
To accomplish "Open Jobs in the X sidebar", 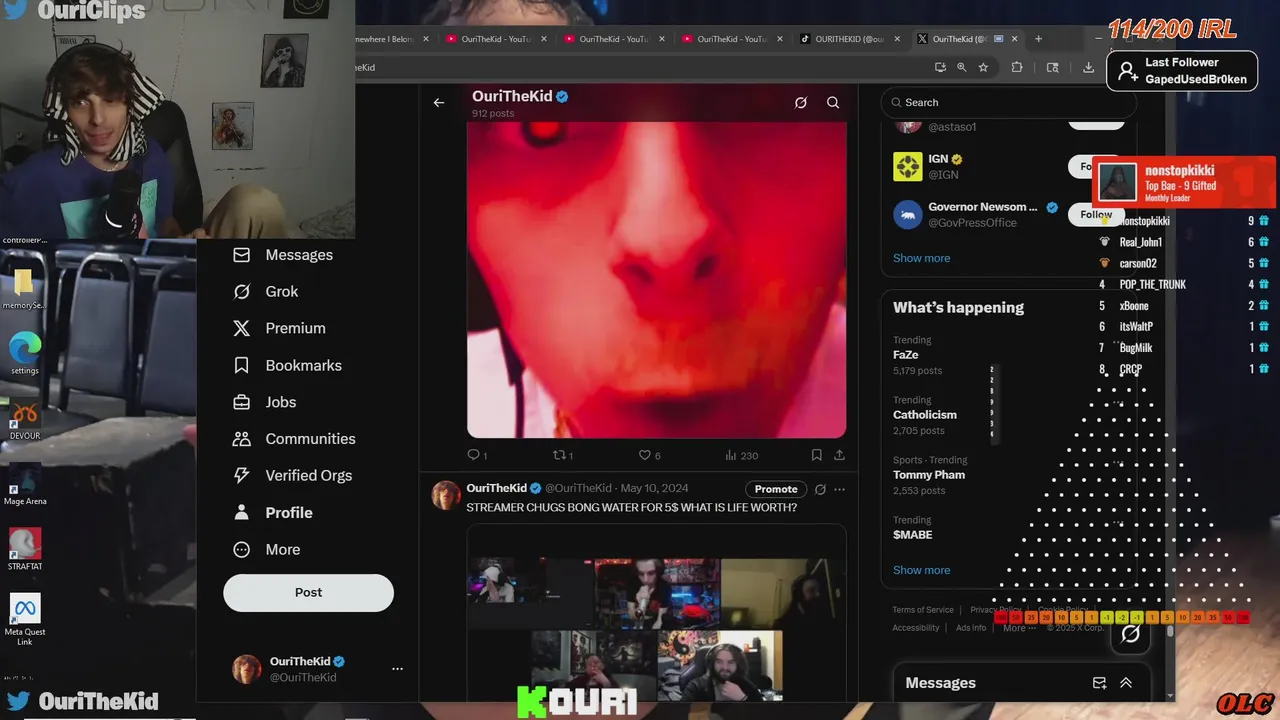I will click(x=264, y=402).
